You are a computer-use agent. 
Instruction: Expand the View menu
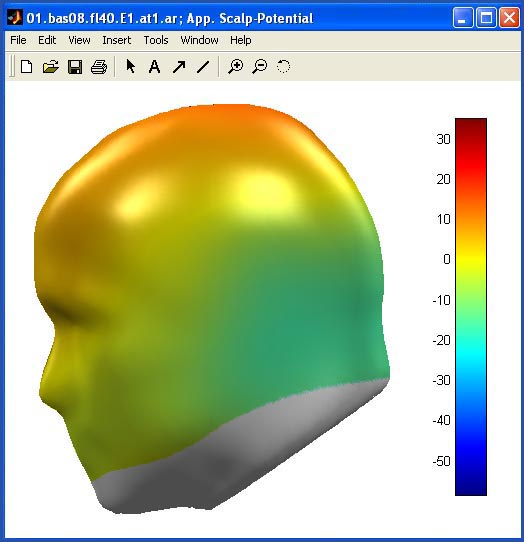pyautogui.click(x=79, y=40)
